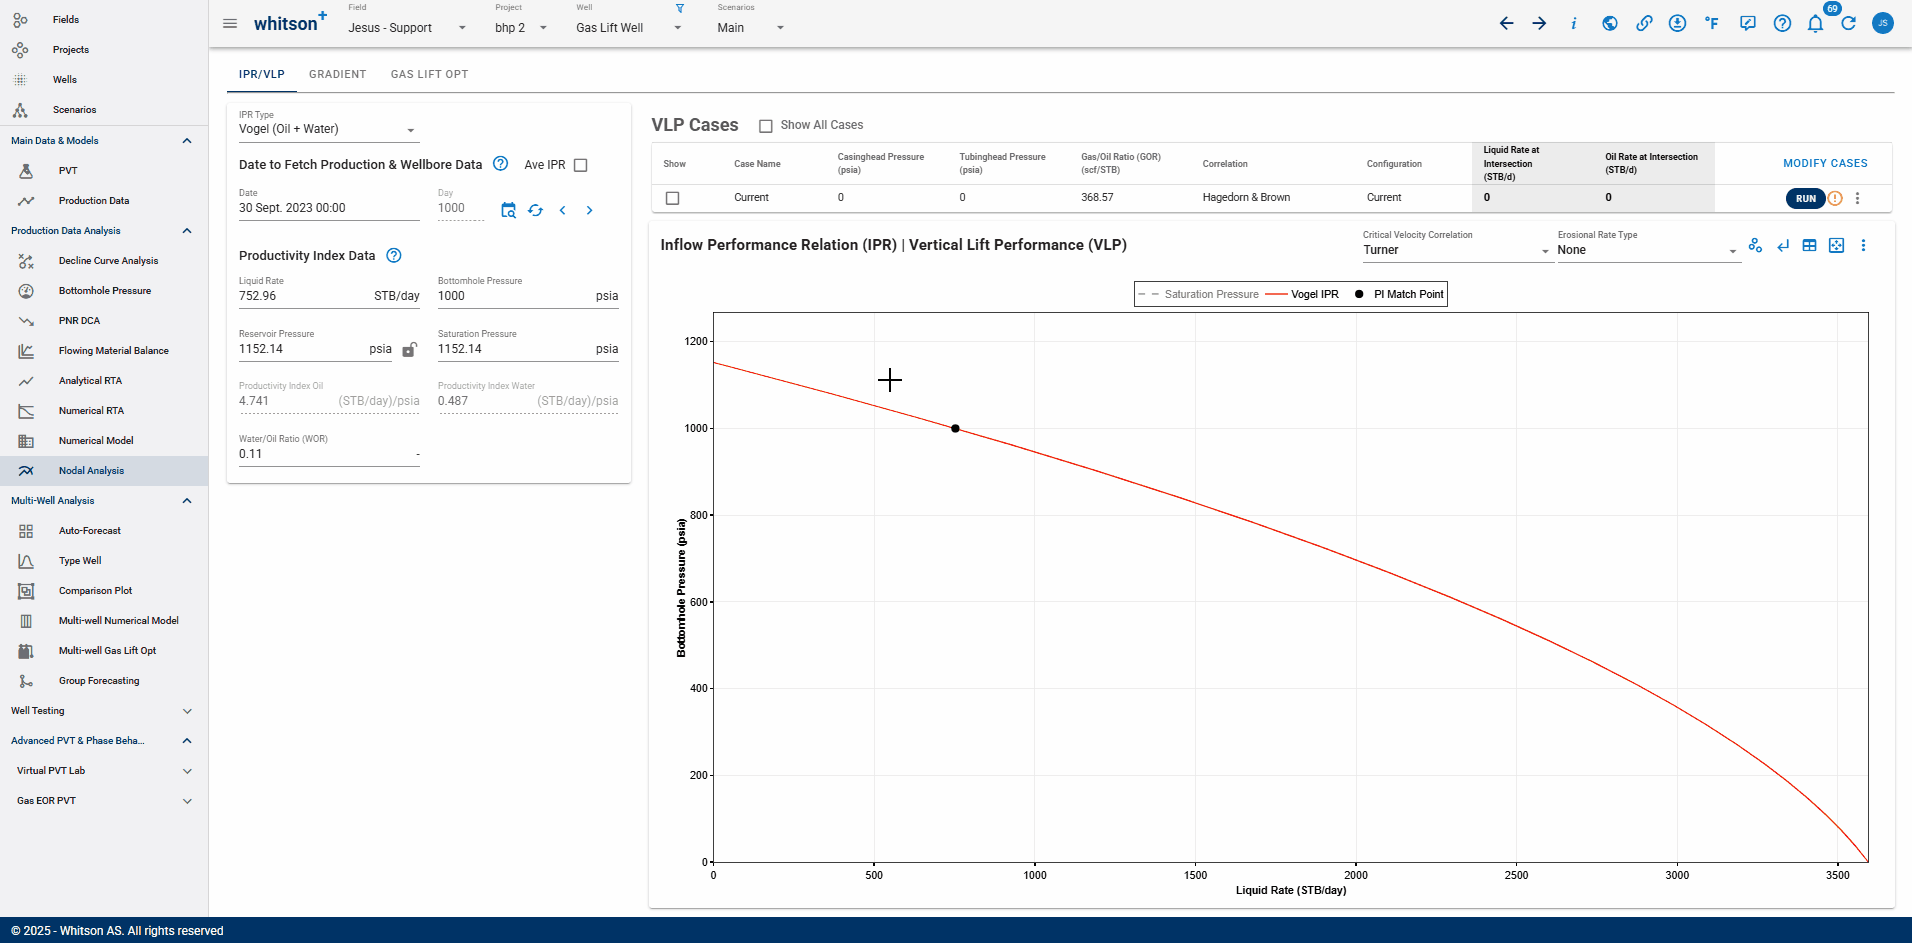This screenshot has height=943, width=1912.
Task: Open the GAS LIFT OPT tab
Action: coord(429,73)
